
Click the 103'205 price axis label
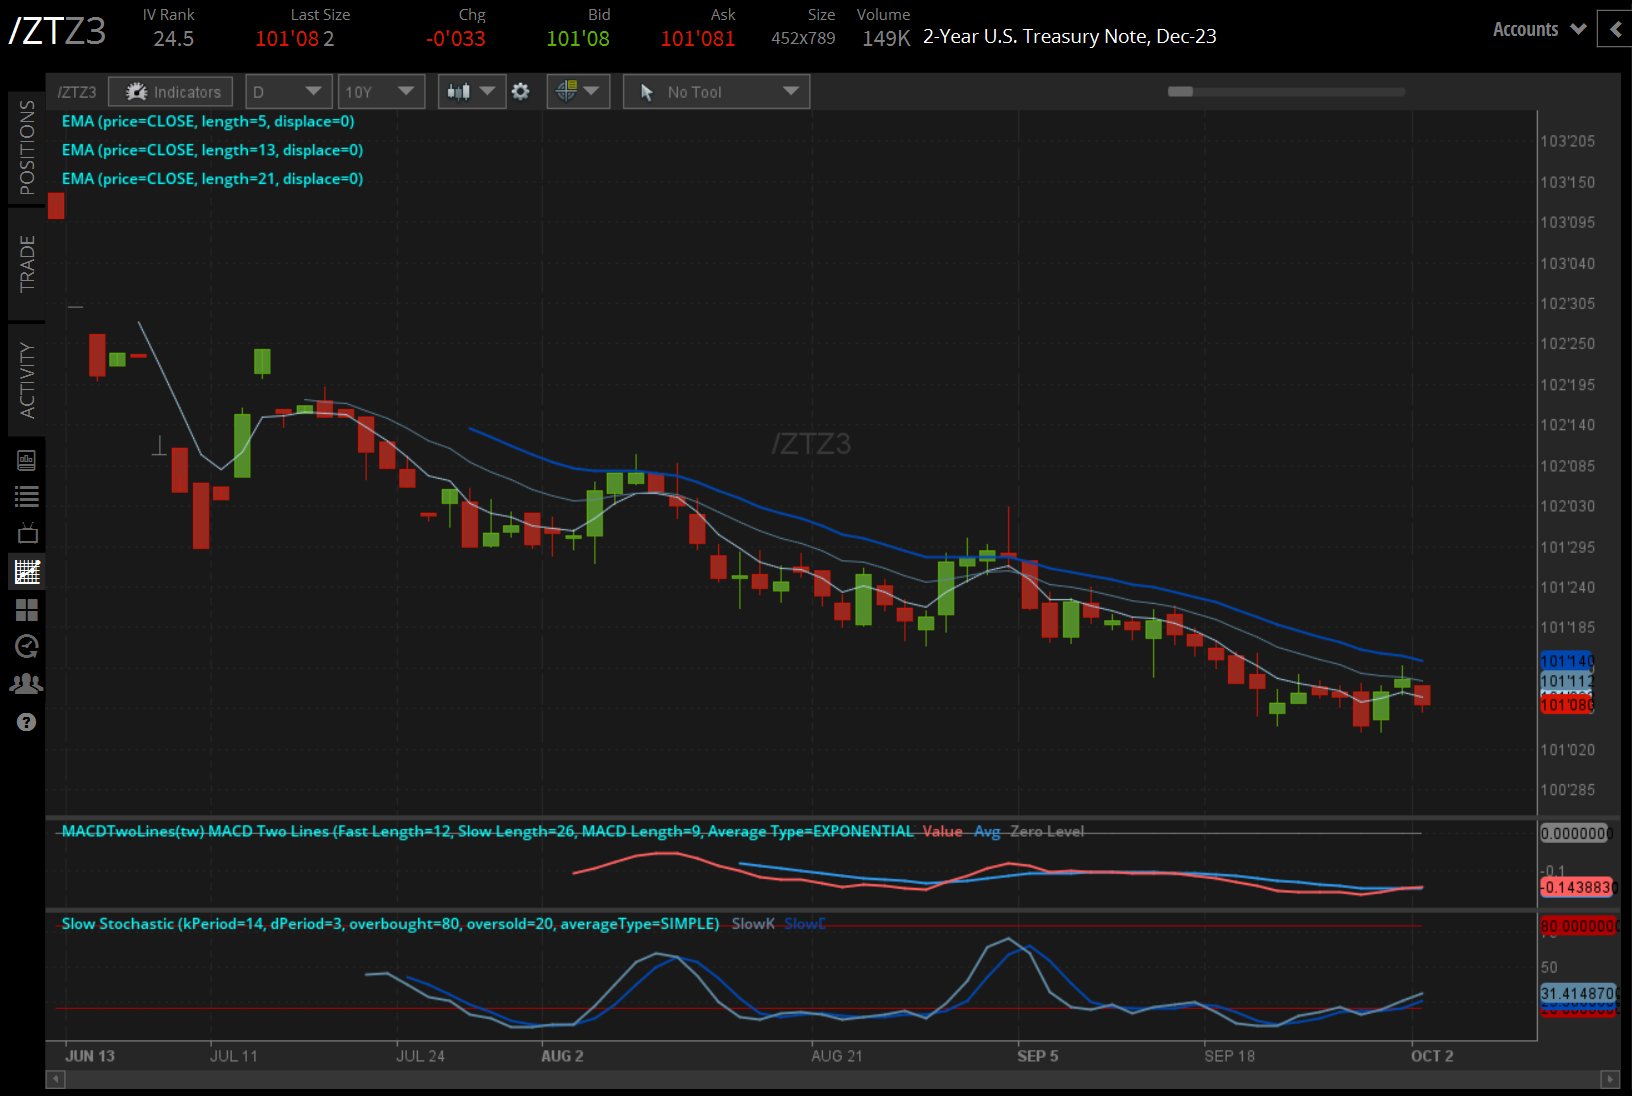coord(1568,142)
